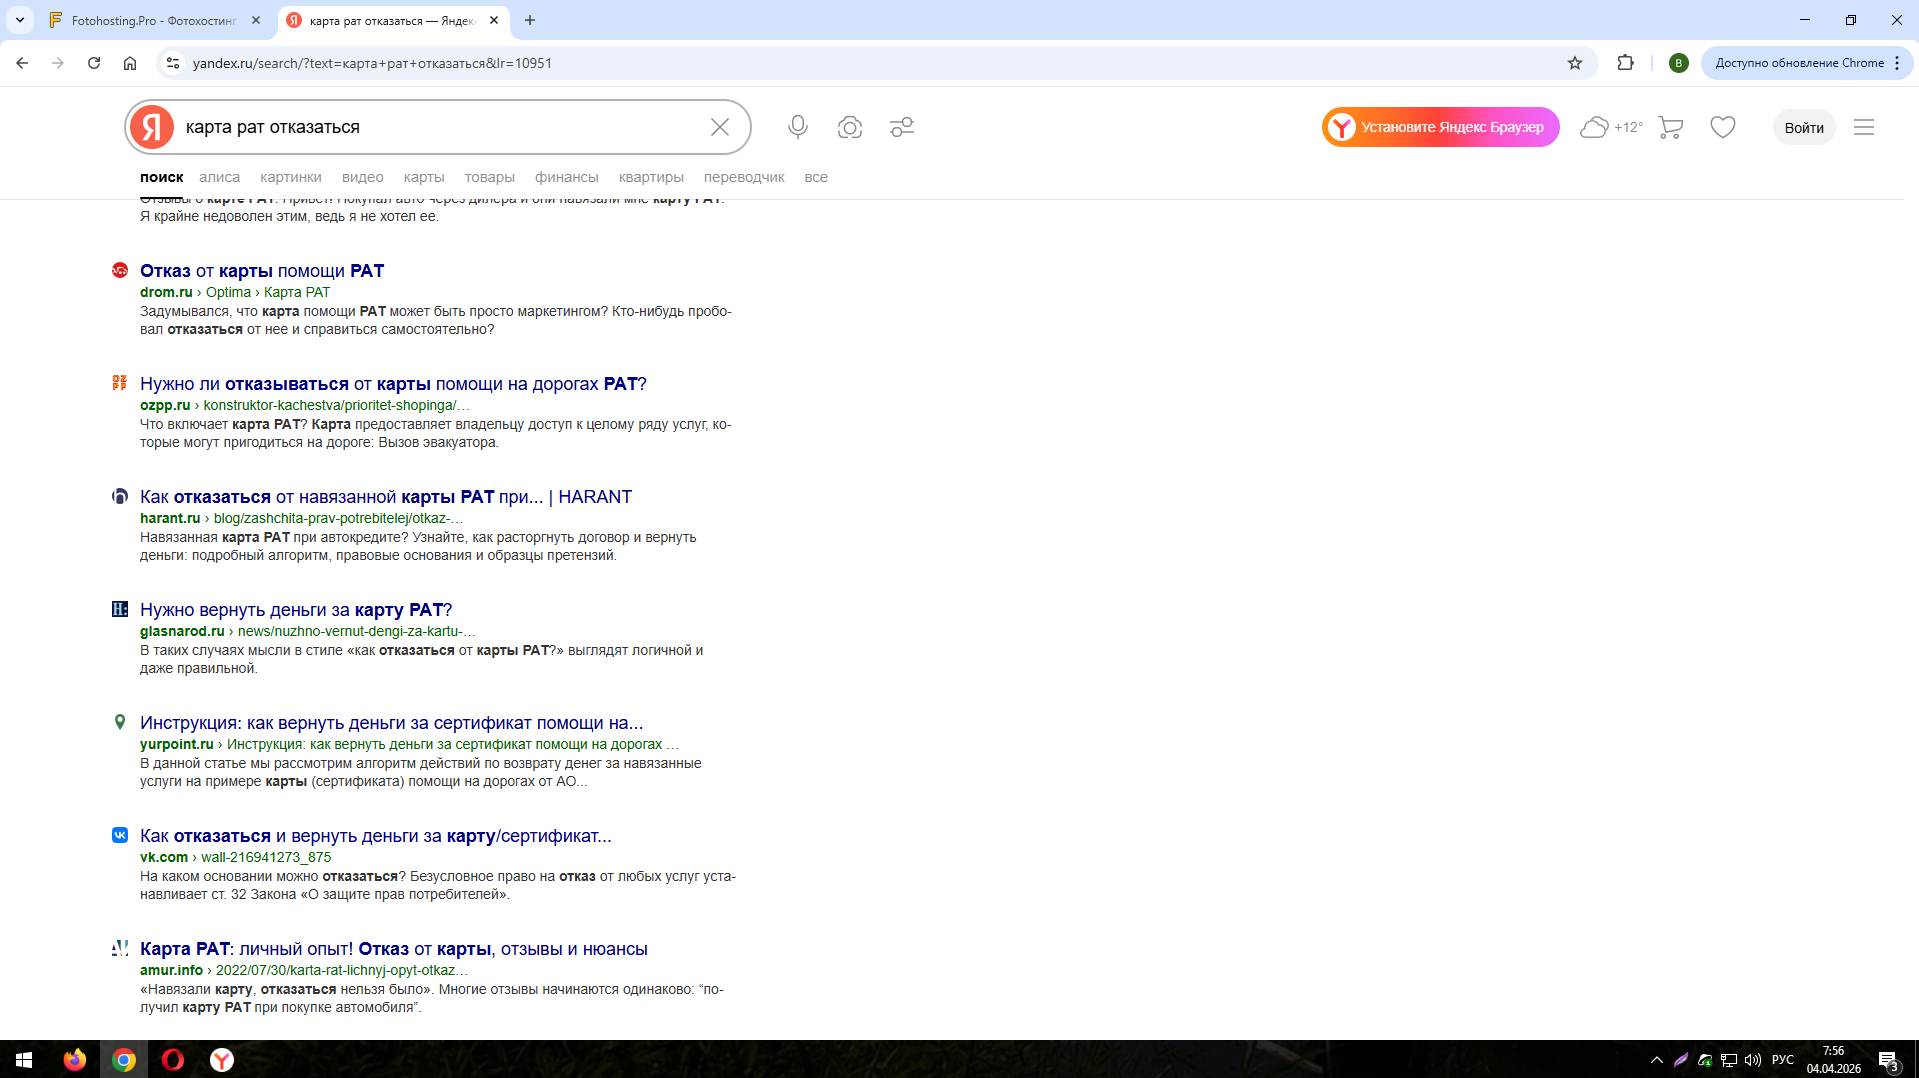Image resolution: width=1919 pixels, height=1078 pixels.
Task: Click the drom.ru favicon next to result
Action: [x=120, y=270]
